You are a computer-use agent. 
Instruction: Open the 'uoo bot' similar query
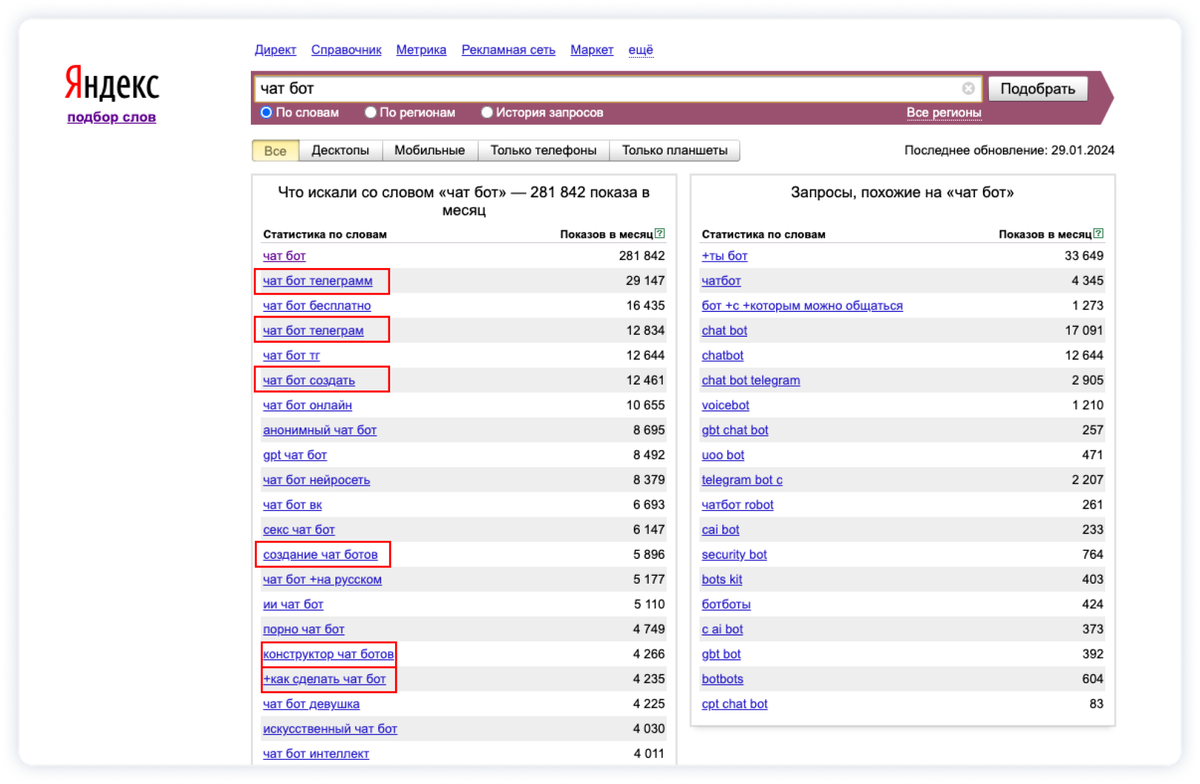(x=723, y=455)
